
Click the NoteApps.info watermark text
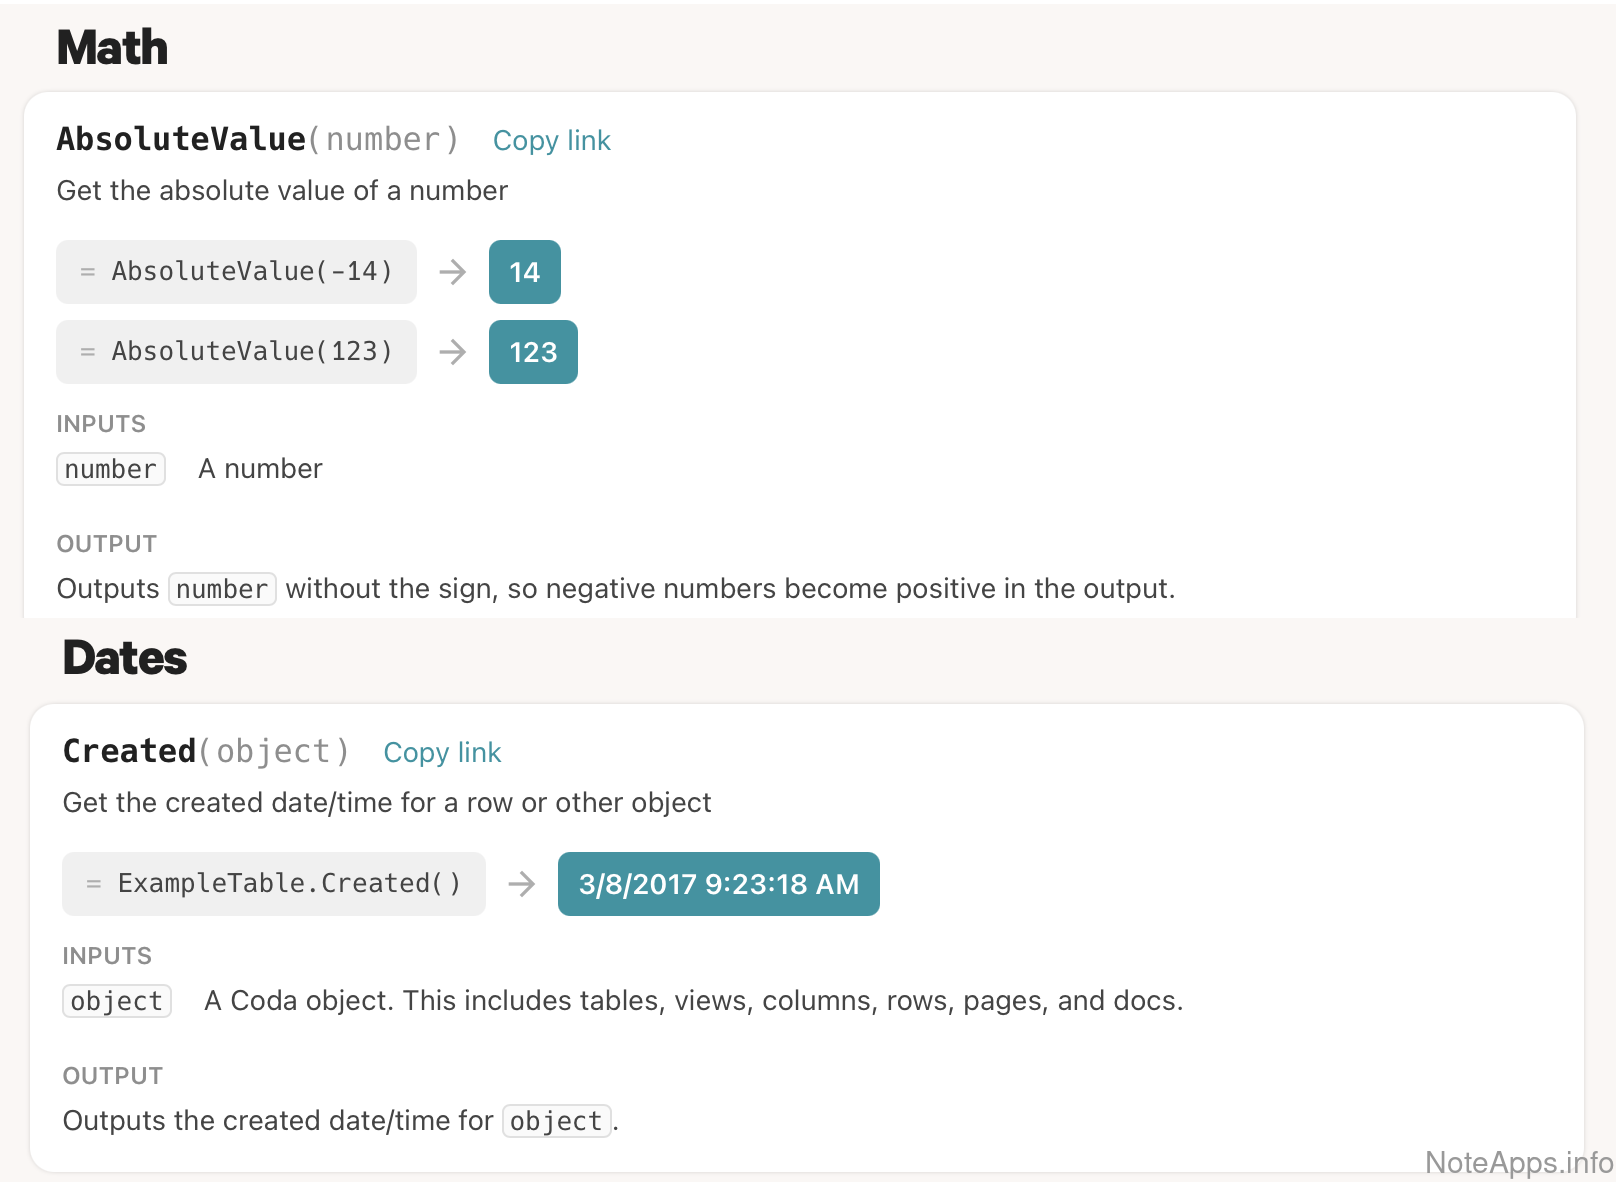[1518, 1162]
